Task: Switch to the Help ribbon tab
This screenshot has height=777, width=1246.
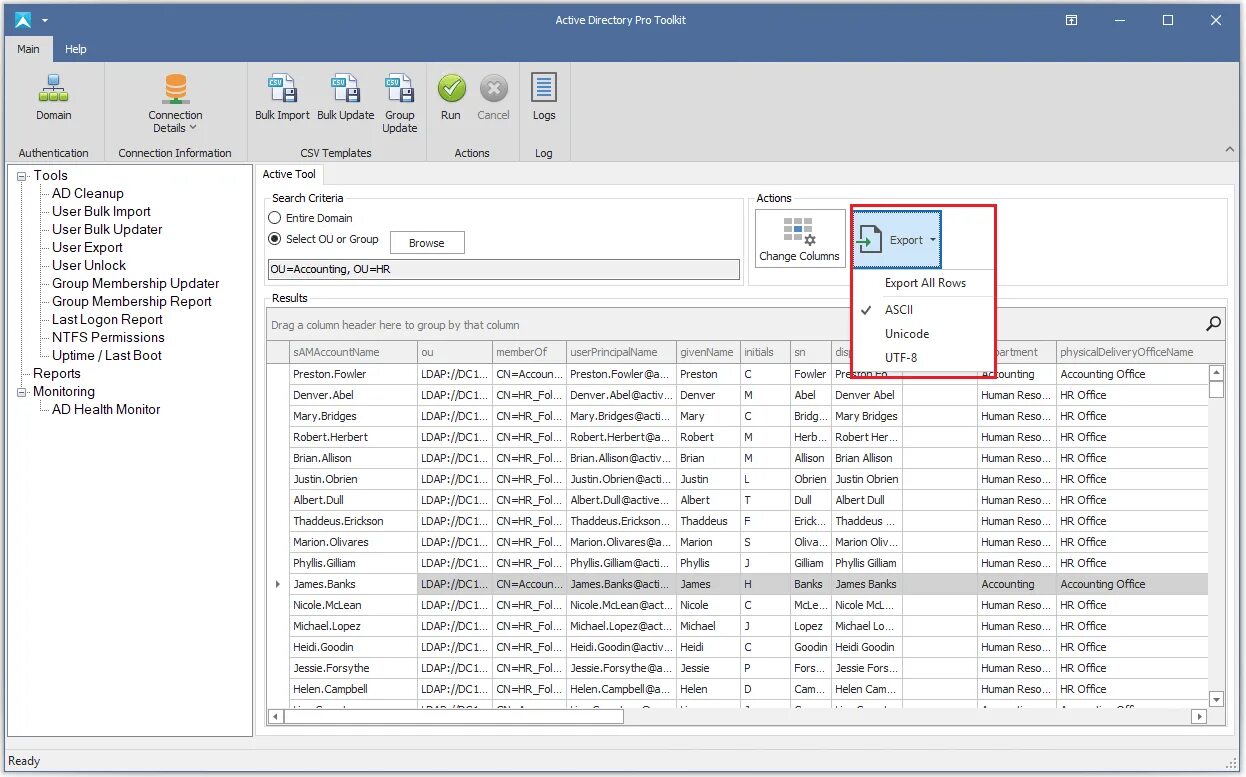Action: (x=76, y=49)
